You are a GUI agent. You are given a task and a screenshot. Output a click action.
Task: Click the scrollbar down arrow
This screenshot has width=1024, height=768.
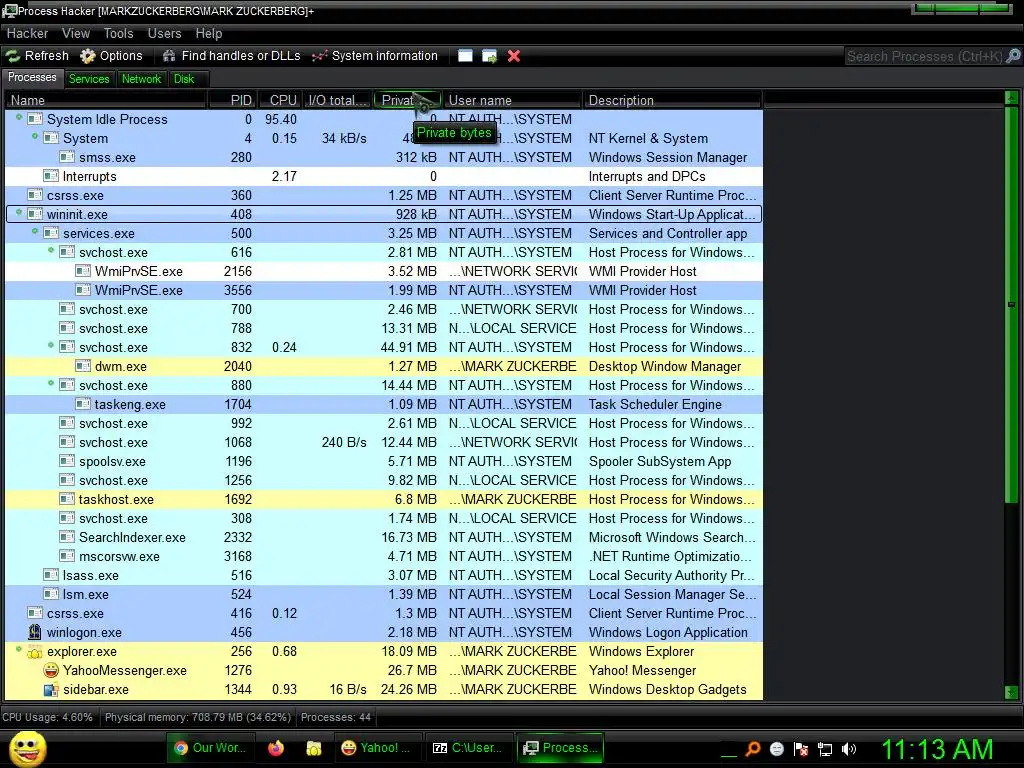coord(1011,692)
